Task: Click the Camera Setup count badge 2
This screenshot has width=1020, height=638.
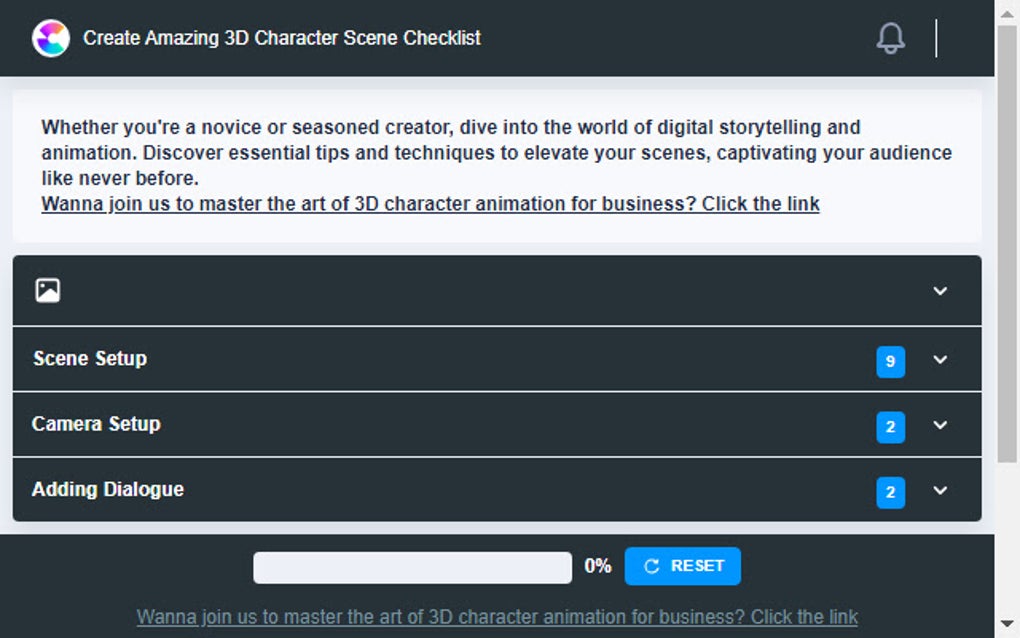Action: 890,427
